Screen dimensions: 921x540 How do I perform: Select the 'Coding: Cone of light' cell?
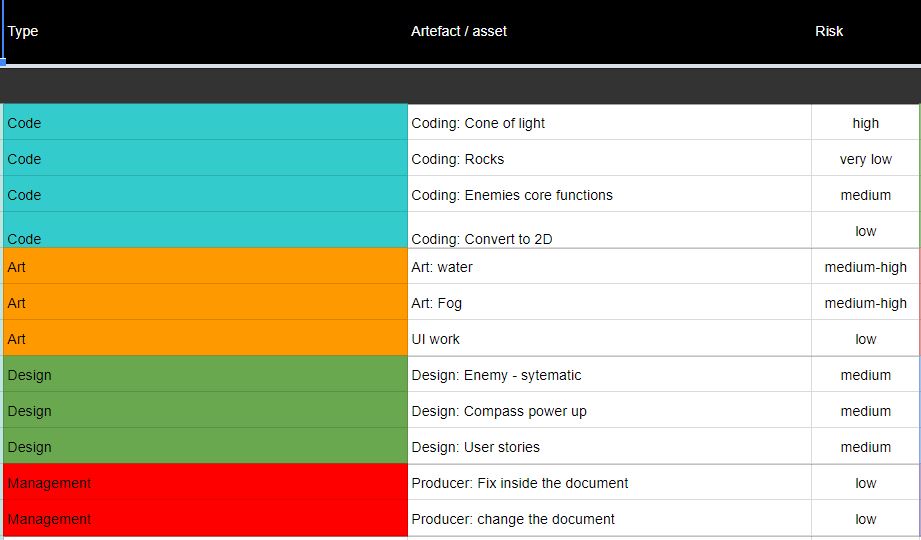(x=608, y=123)
